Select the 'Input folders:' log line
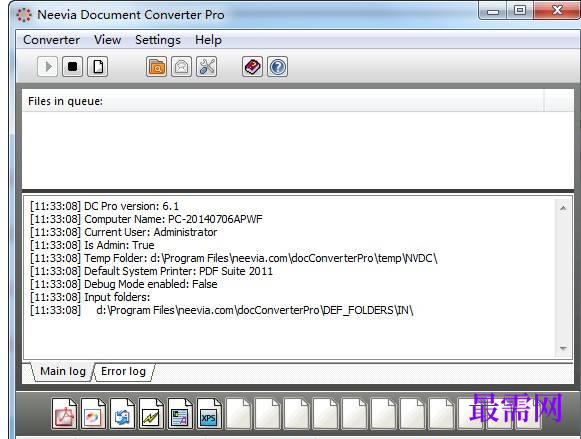Image resolution: width=581 pixels, height=439 pixels. point(90,297)
